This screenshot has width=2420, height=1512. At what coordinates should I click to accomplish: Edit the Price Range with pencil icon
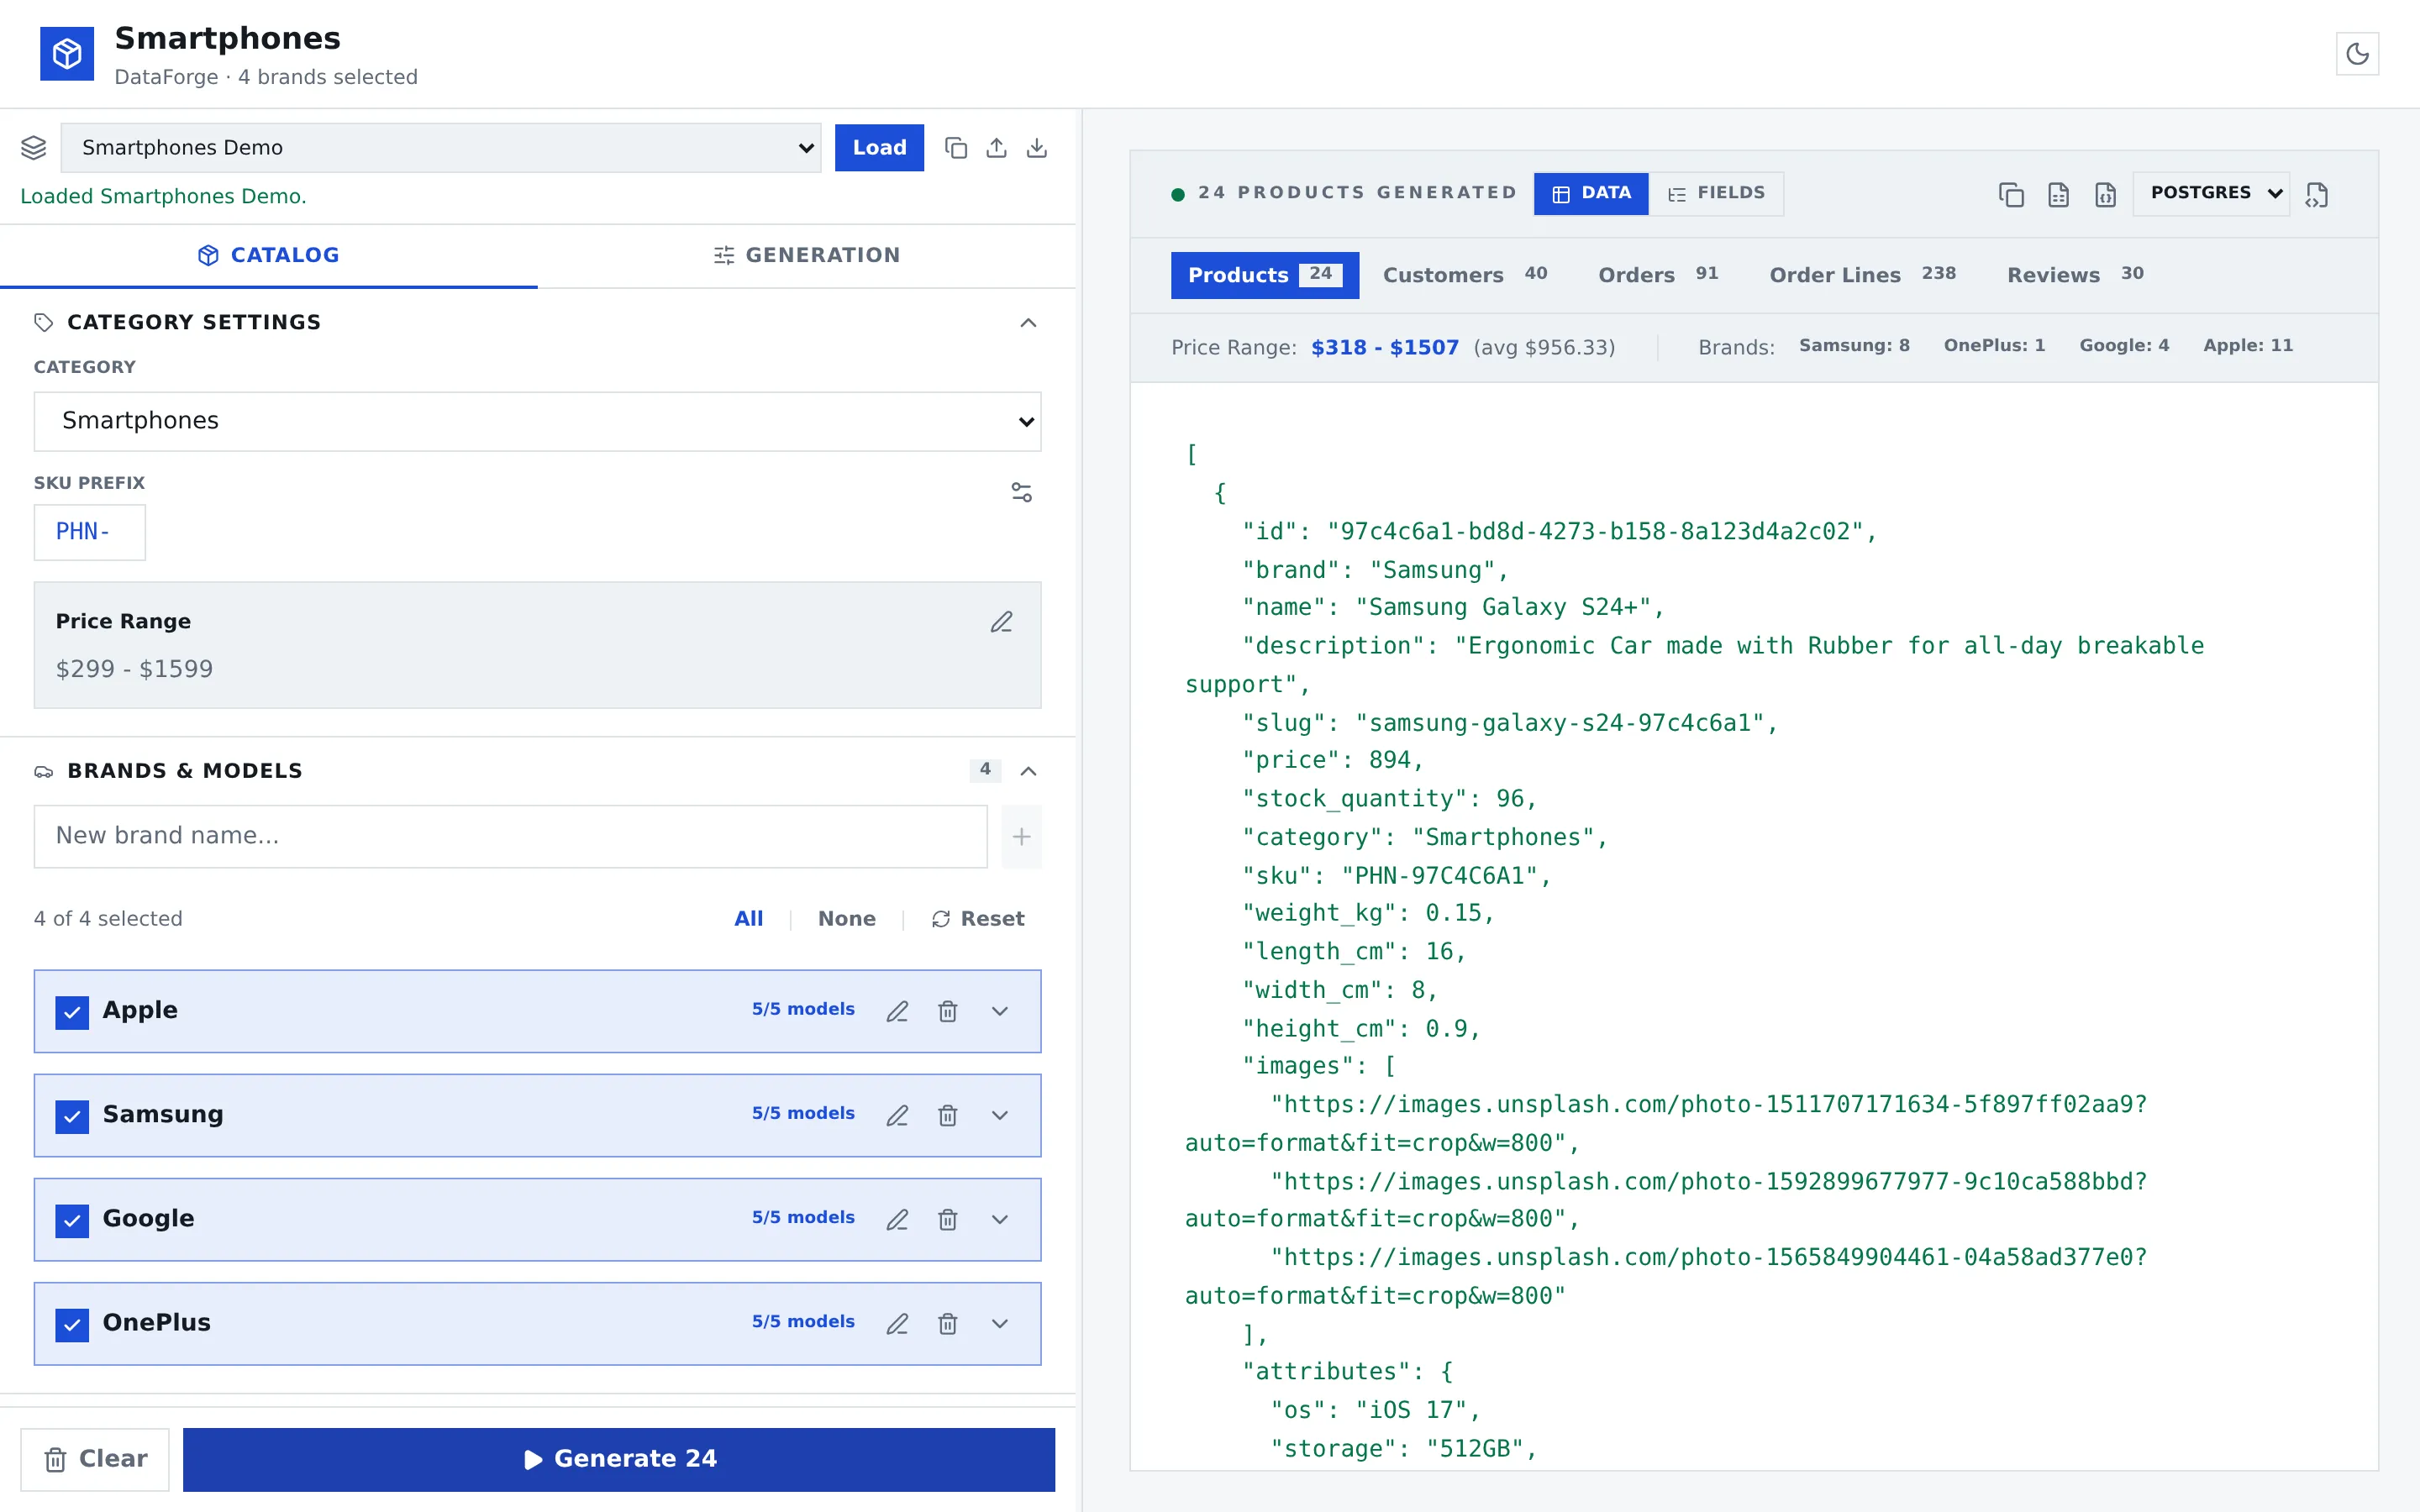tap(1001, 622)
